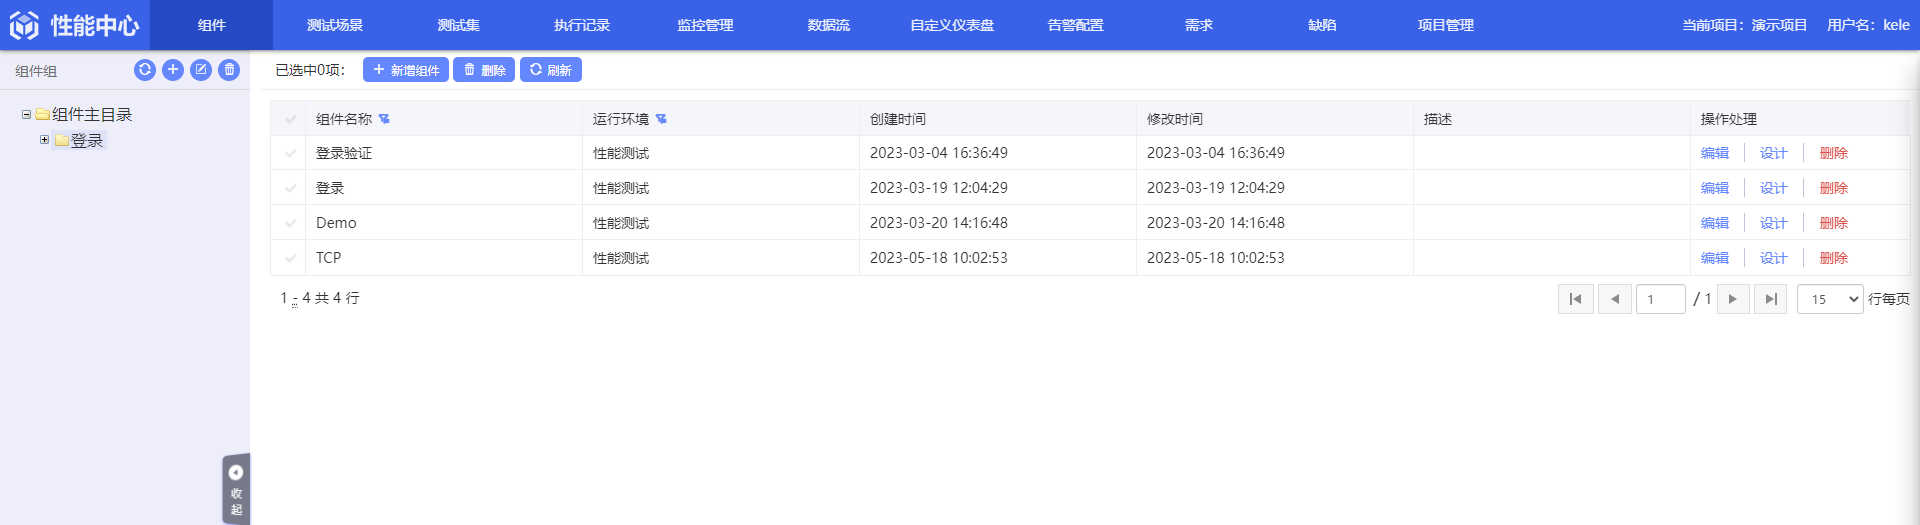Go to the next page arrow

tap(1733, 299)
